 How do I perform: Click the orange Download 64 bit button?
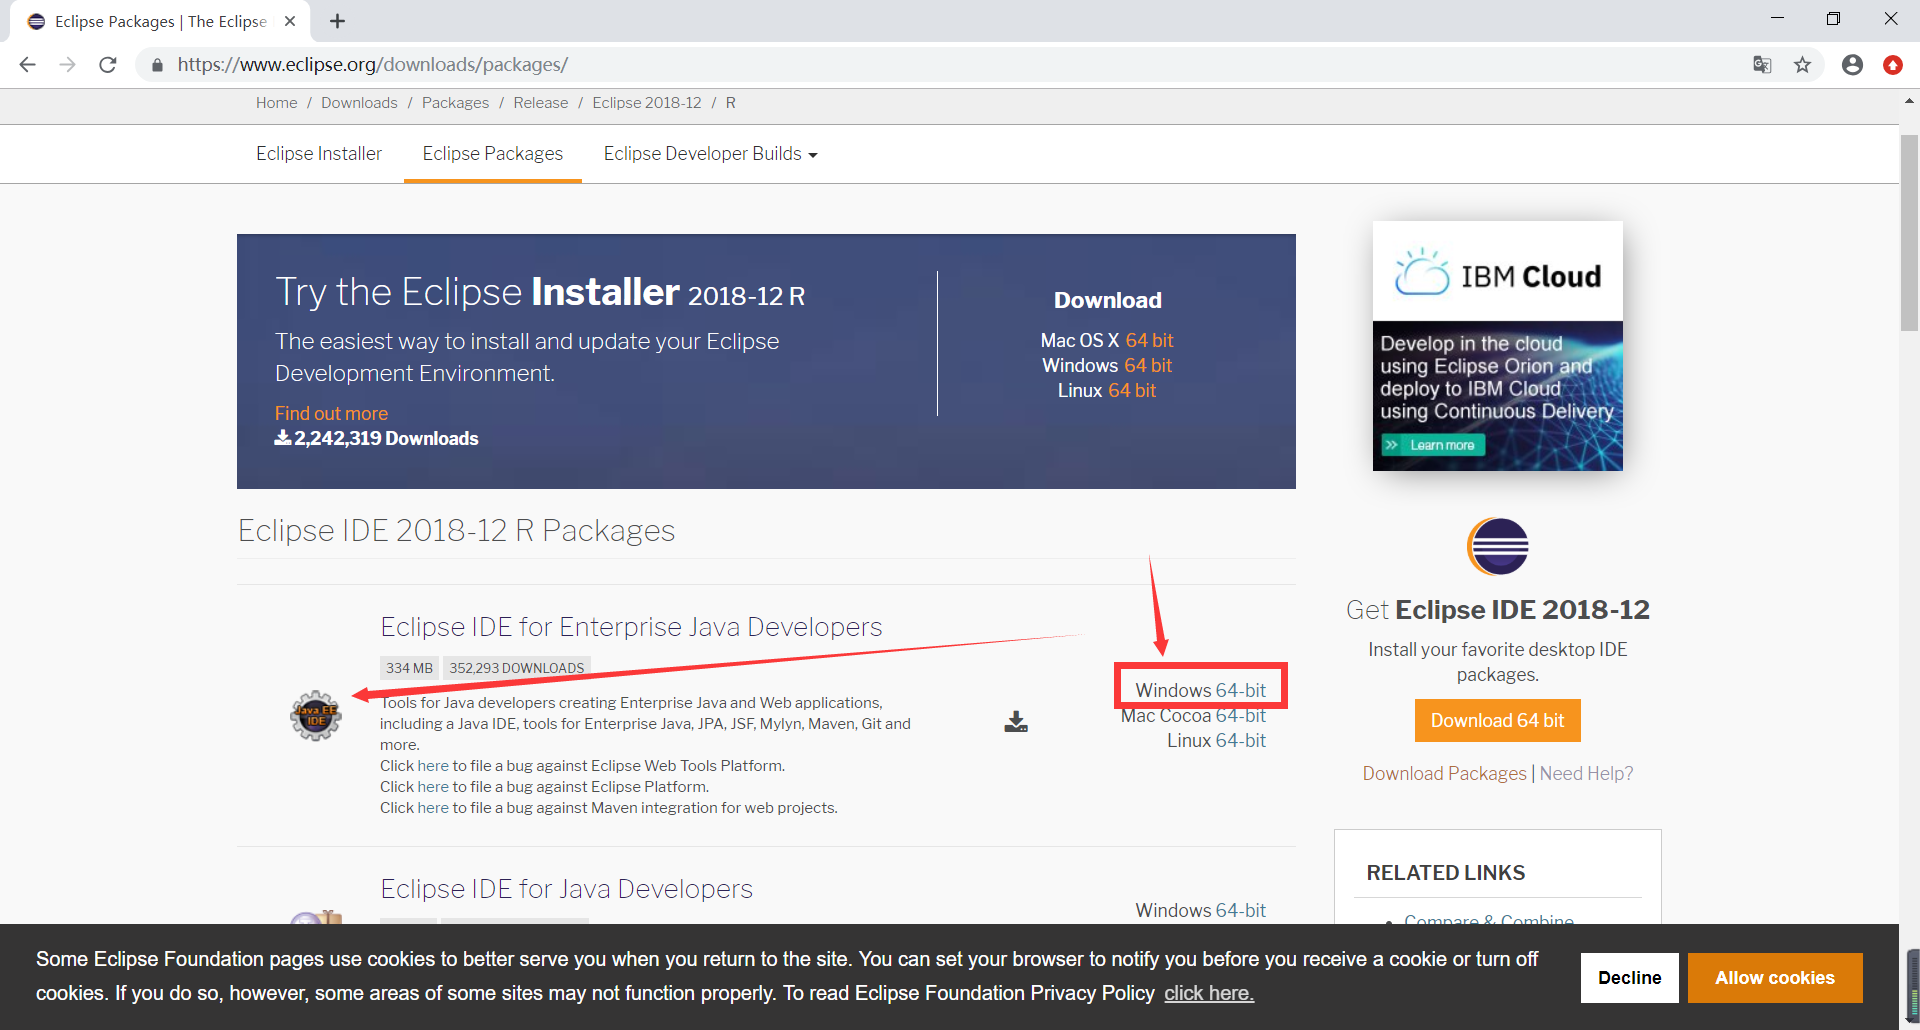tap(1498, 721)
